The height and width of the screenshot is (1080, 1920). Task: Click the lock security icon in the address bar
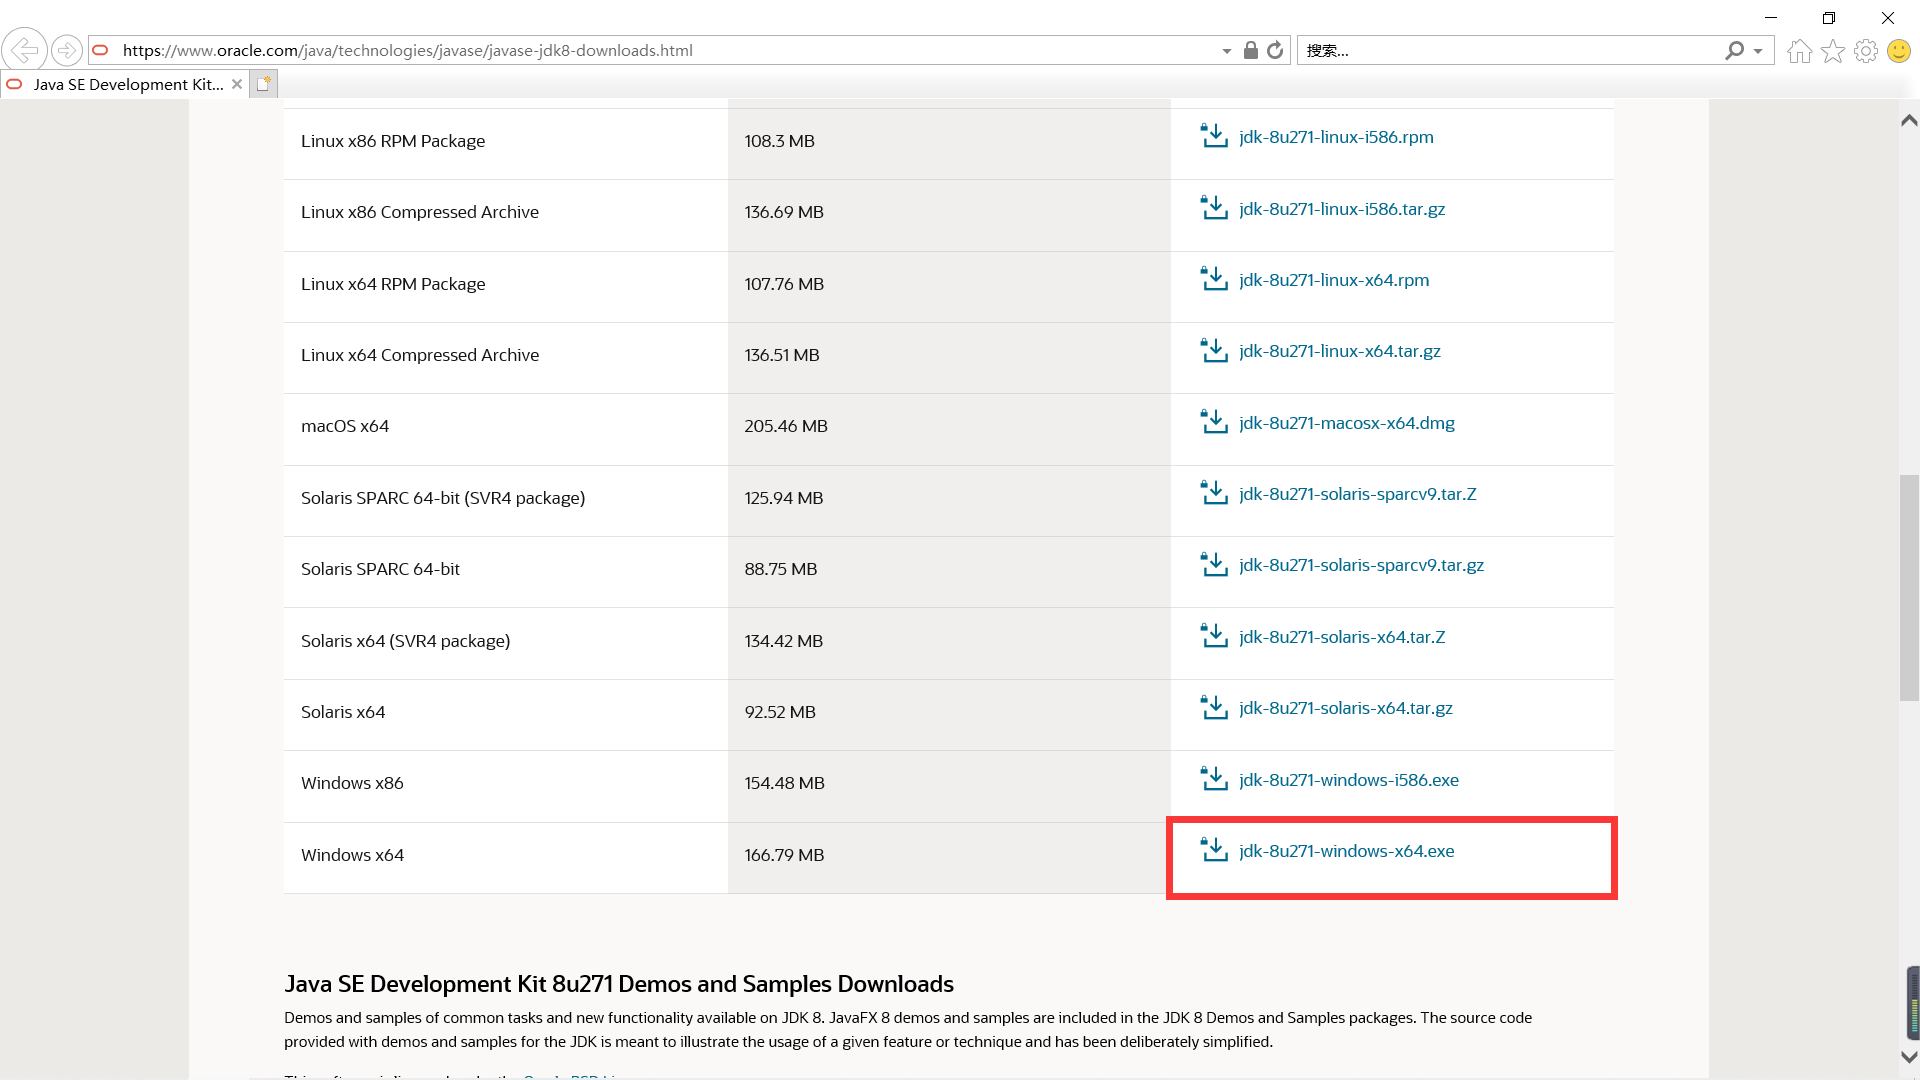[1250, 50]
